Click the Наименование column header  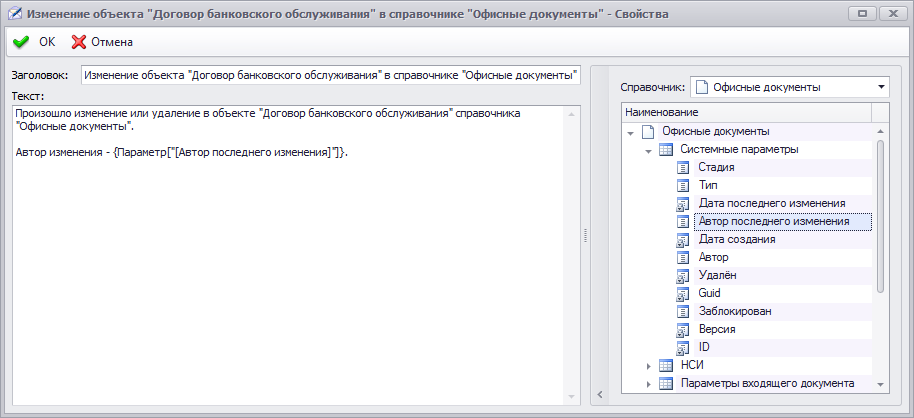tap(745, 112)
